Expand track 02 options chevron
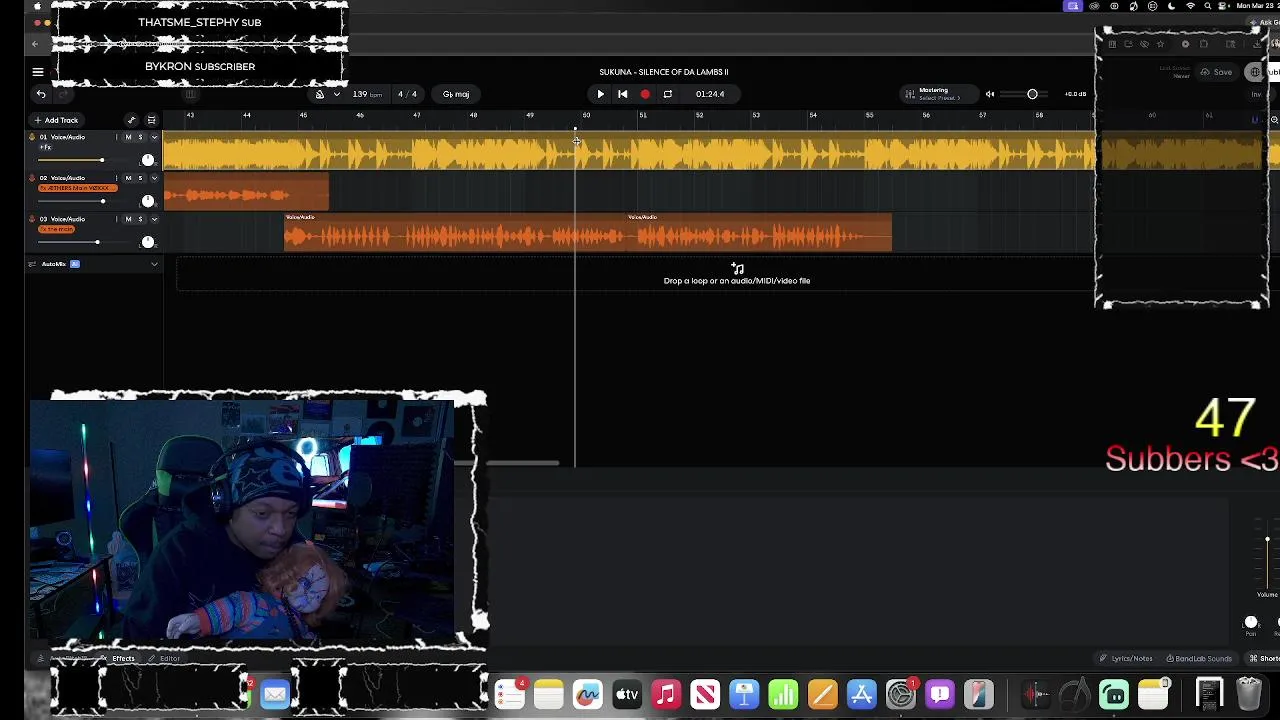1280x720 pixels. point(154,178)
